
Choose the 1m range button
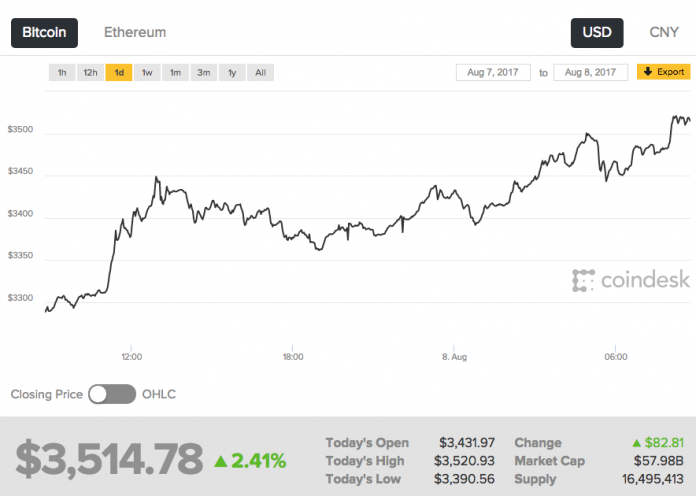point(175,72)
